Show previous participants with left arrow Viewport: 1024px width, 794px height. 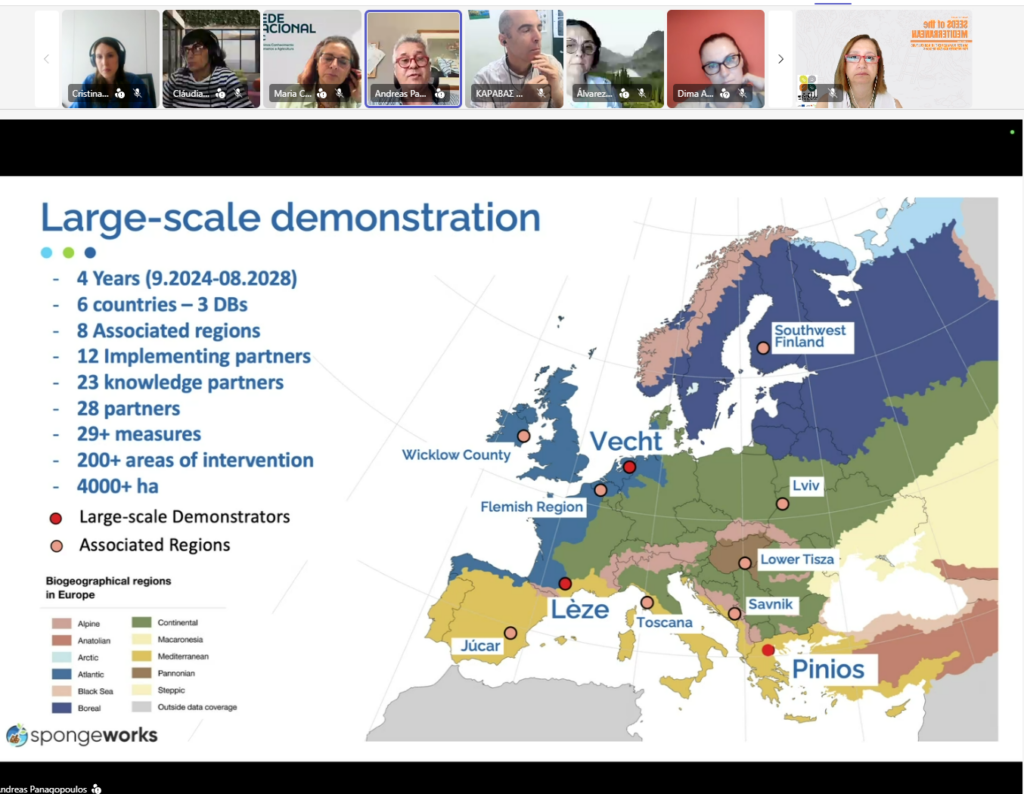(46, 59)
